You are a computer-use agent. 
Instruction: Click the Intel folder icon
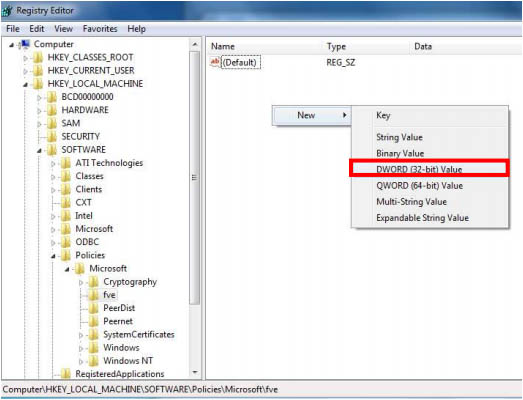pos(66,216)
